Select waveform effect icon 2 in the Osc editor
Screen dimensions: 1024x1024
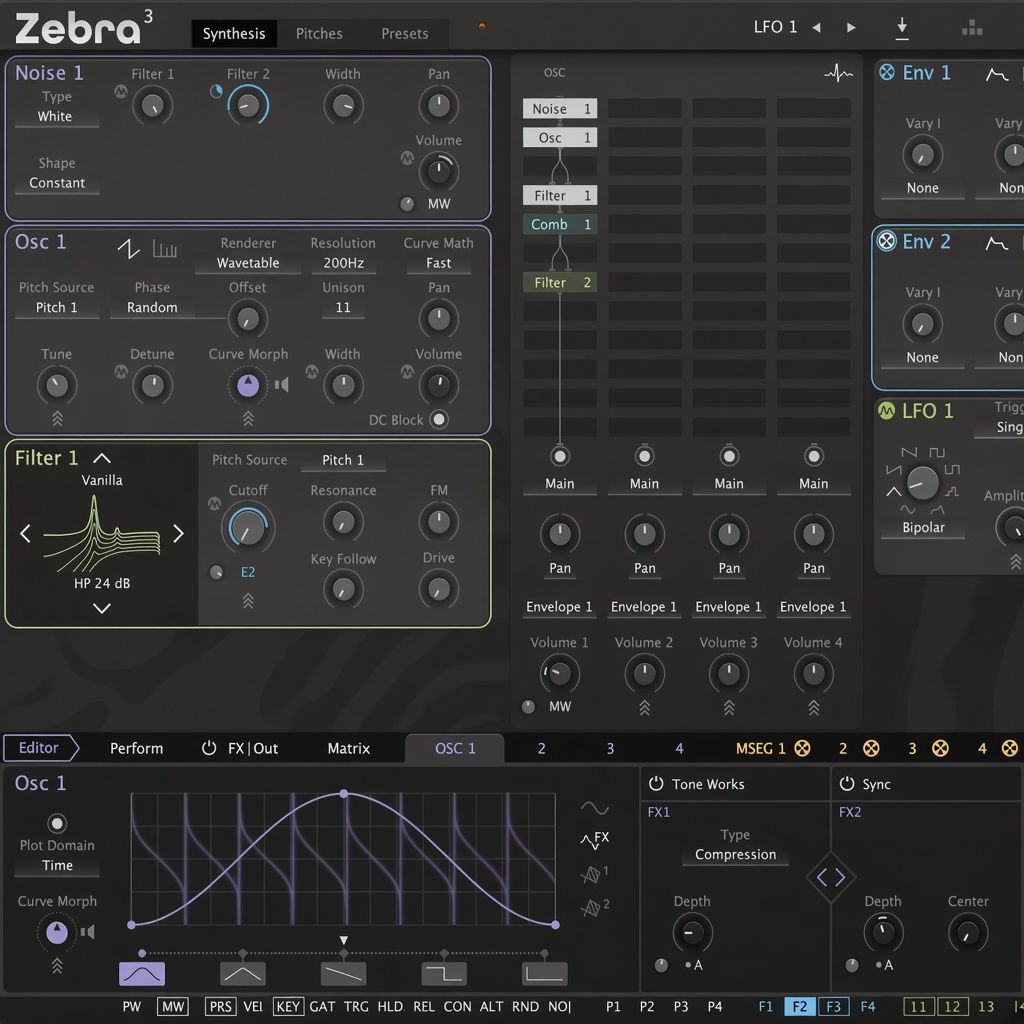[x=594, y=906]
